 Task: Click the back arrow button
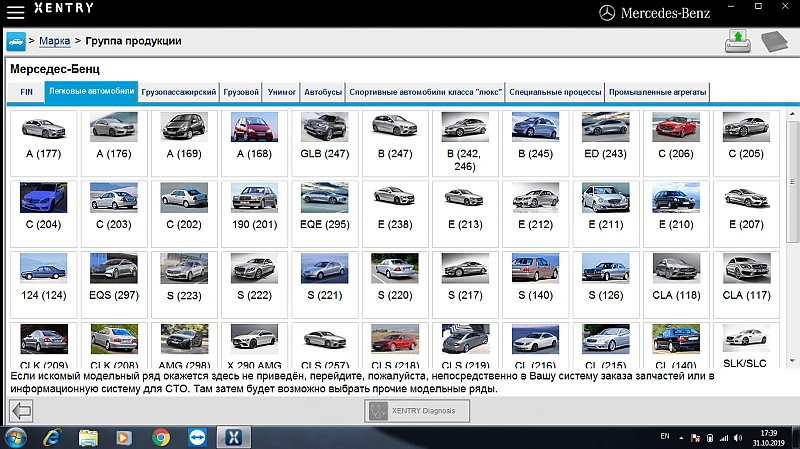(21, 411)
